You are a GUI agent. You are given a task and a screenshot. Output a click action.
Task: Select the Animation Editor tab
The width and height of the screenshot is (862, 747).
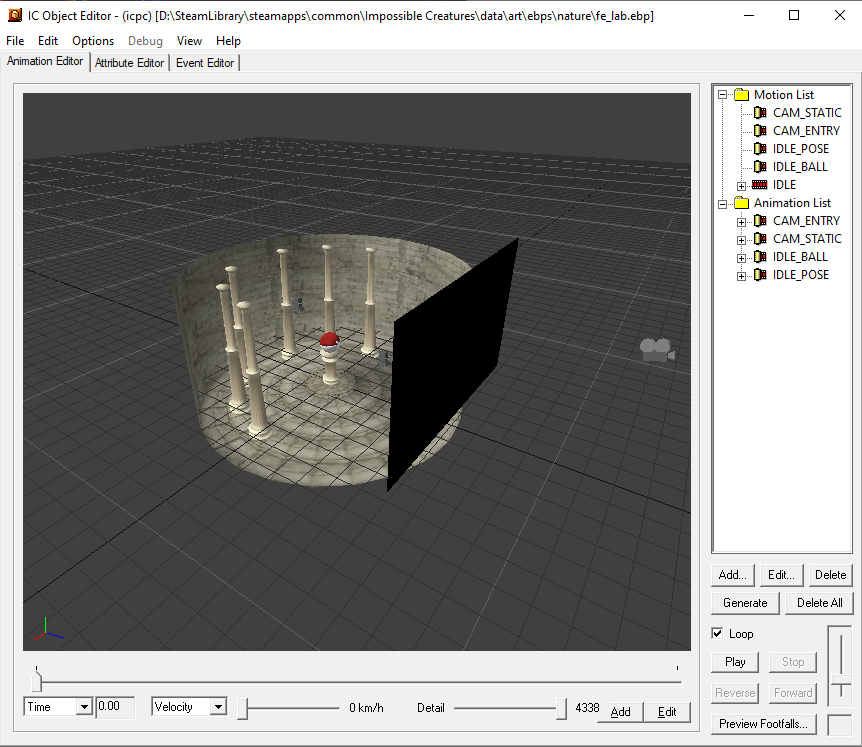pyautogui.click(x=45, y=61)
